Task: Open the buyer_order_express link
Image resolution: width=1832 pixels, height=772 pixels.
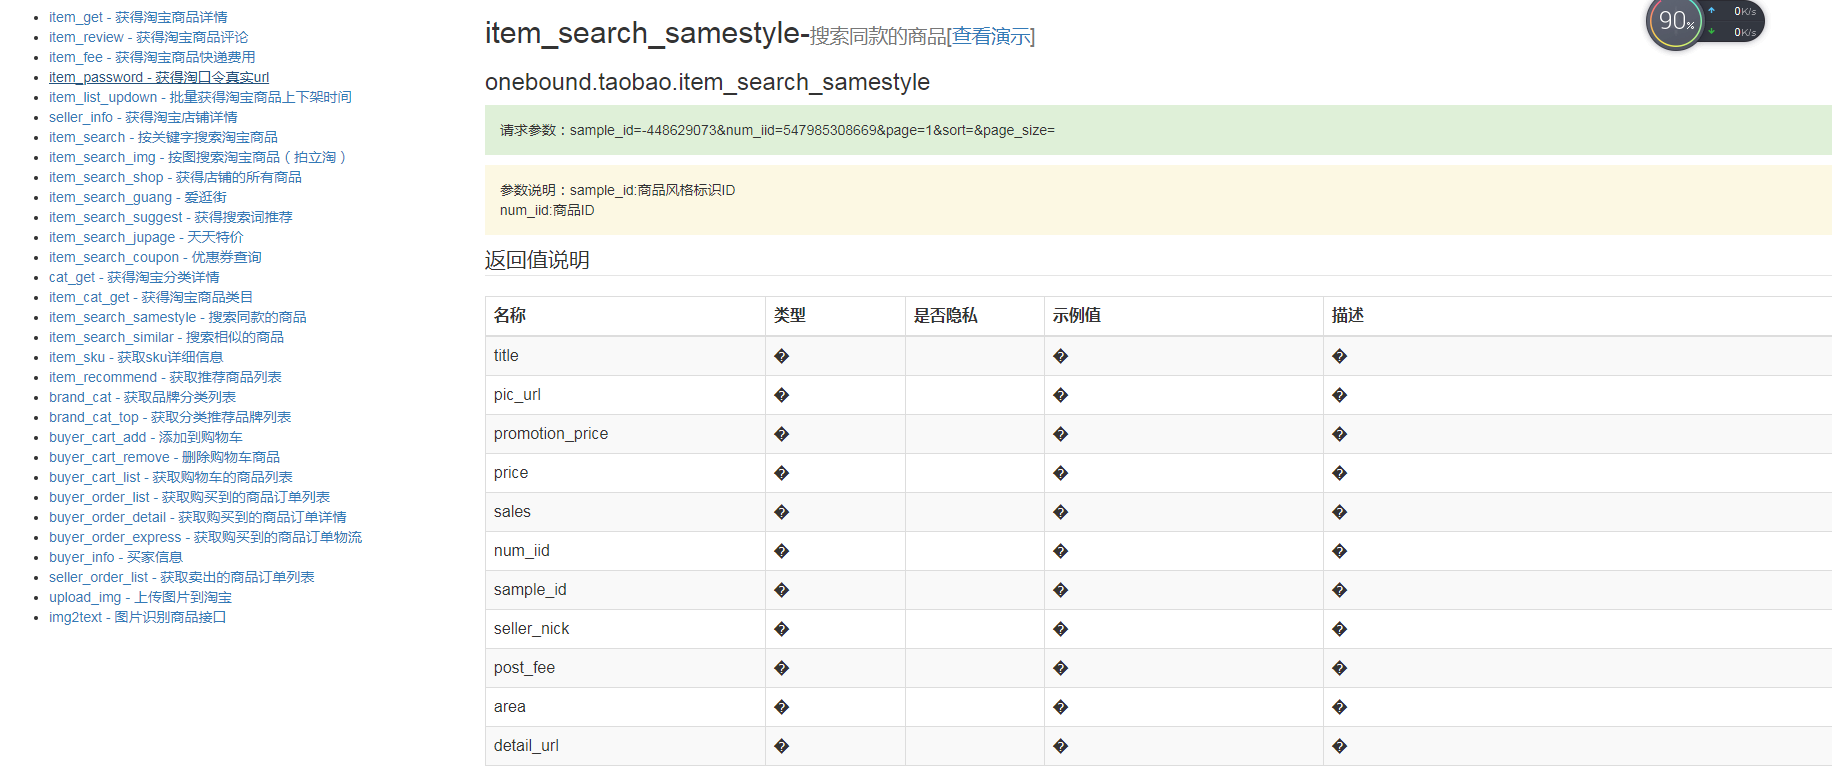Action: [205, 537]
